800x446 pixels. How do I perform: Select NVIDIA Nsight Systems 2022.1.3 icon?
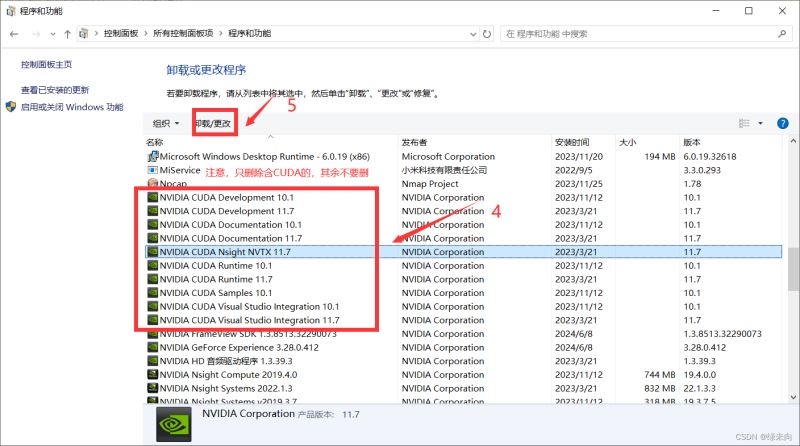pos(152,388)
